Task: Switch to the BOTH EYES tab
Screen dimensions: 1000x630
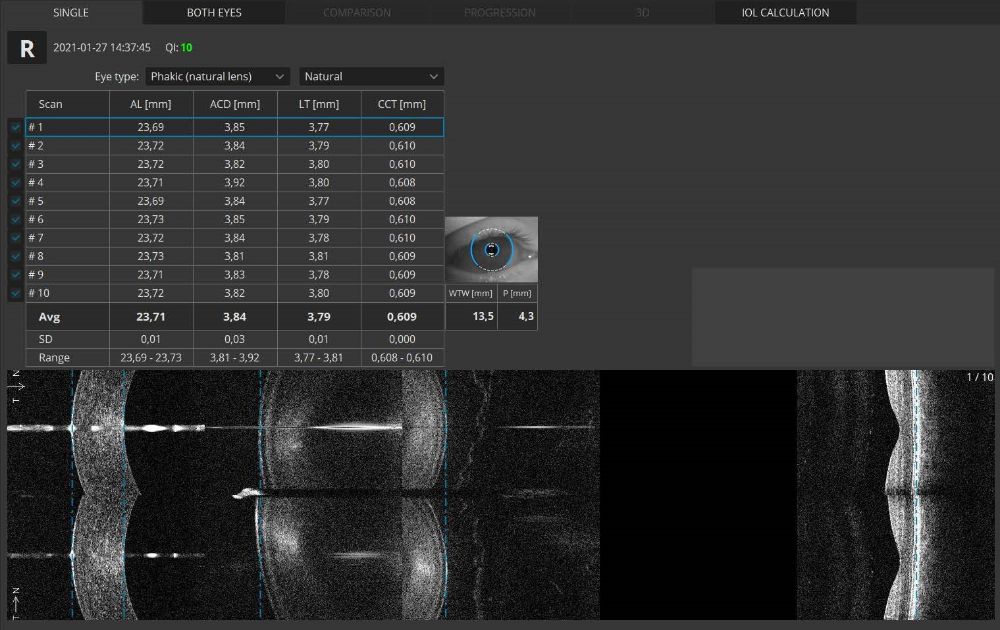Action: [214, 13]
